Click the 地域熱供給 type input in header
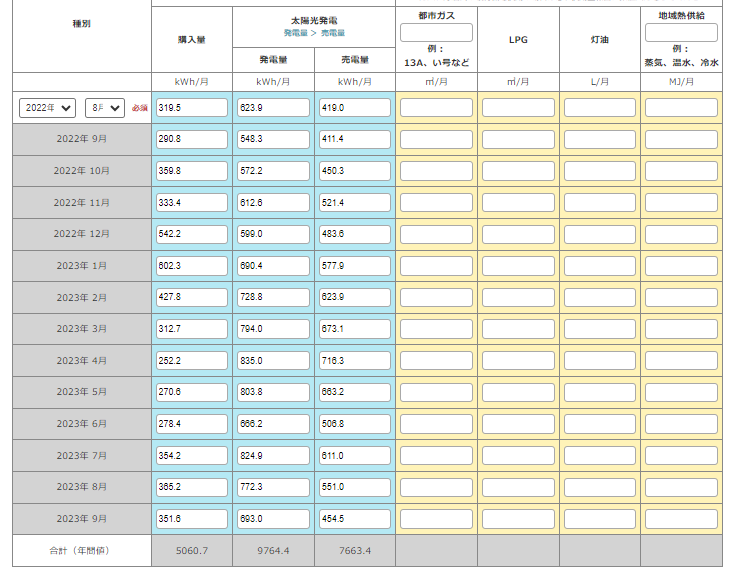731x573 pixels. click(x=681, y=33)
